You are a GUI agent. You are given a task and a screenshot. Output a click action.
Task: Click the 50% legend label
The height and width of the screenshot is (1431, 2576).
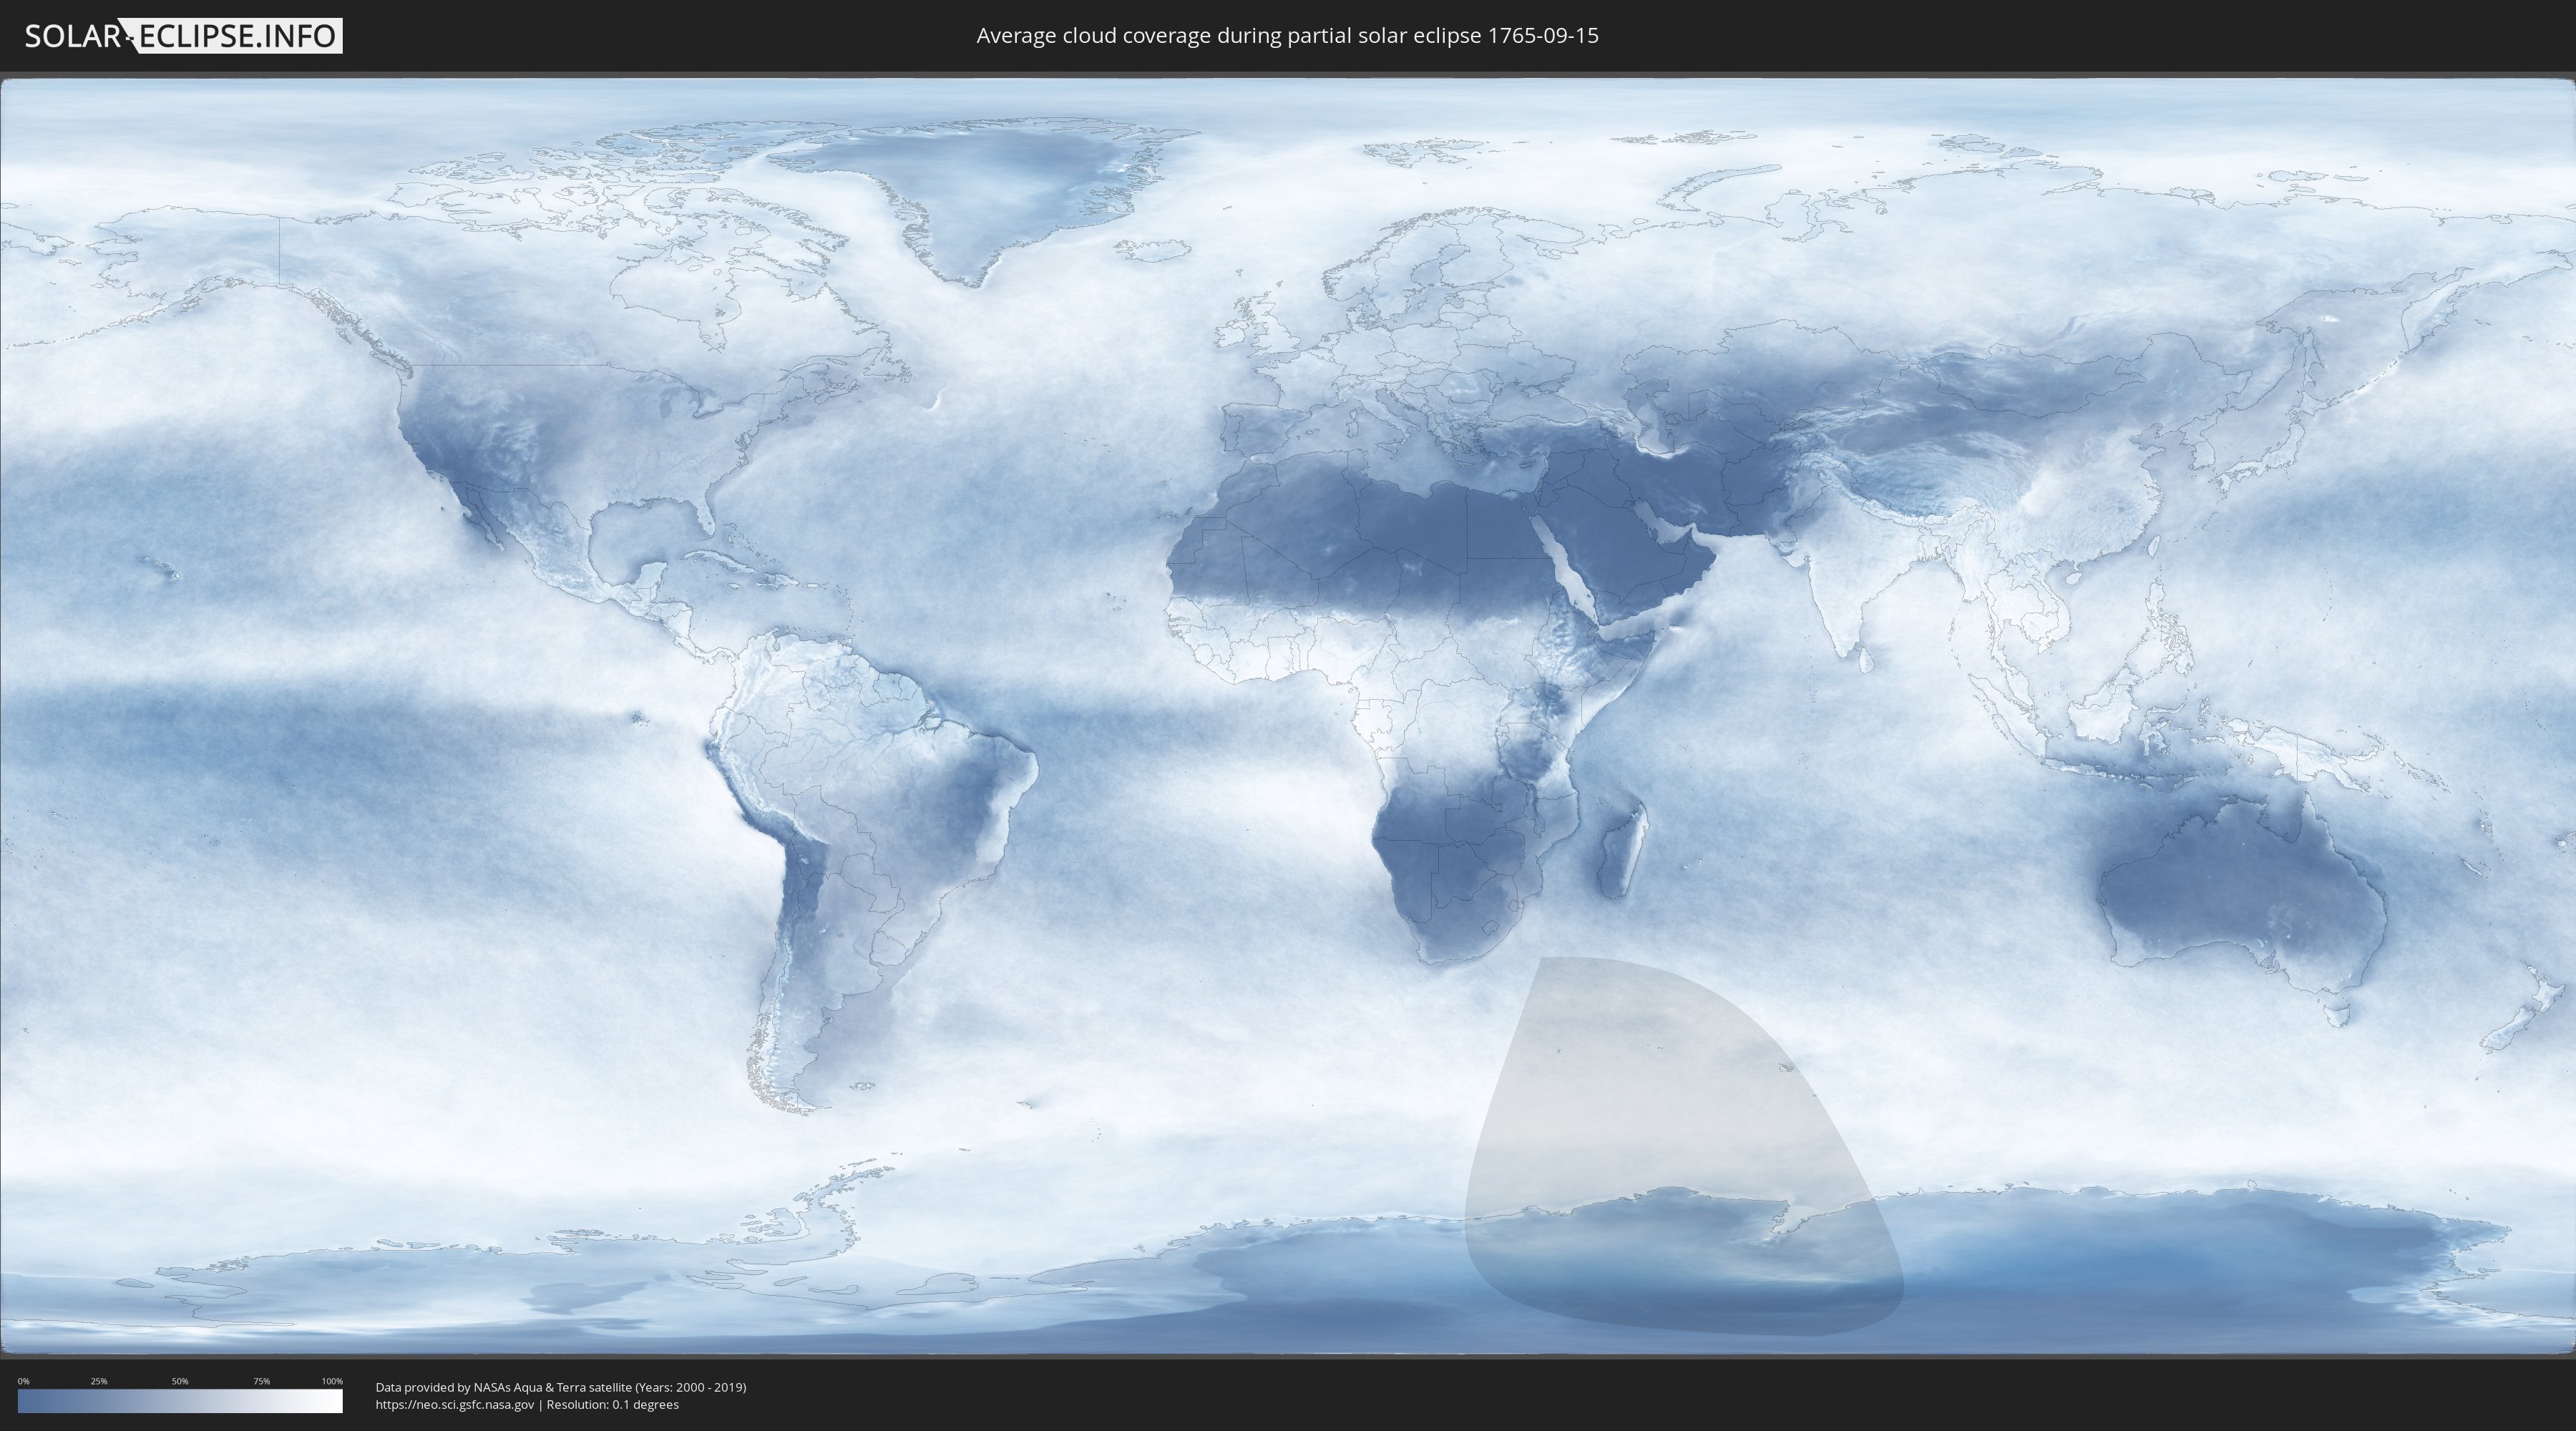click(180, 1381)
